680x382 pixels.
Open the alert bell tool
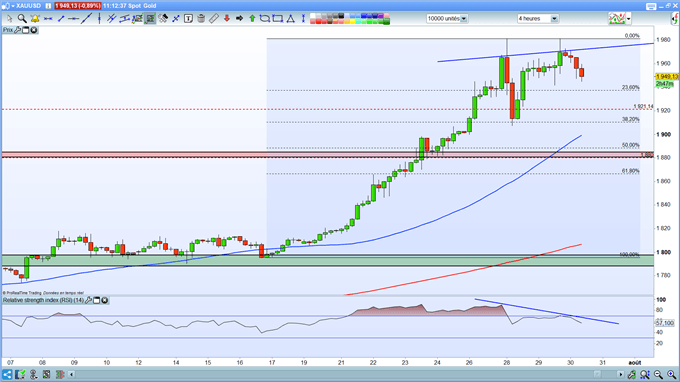pyautogui.click(x=35, y=19)
